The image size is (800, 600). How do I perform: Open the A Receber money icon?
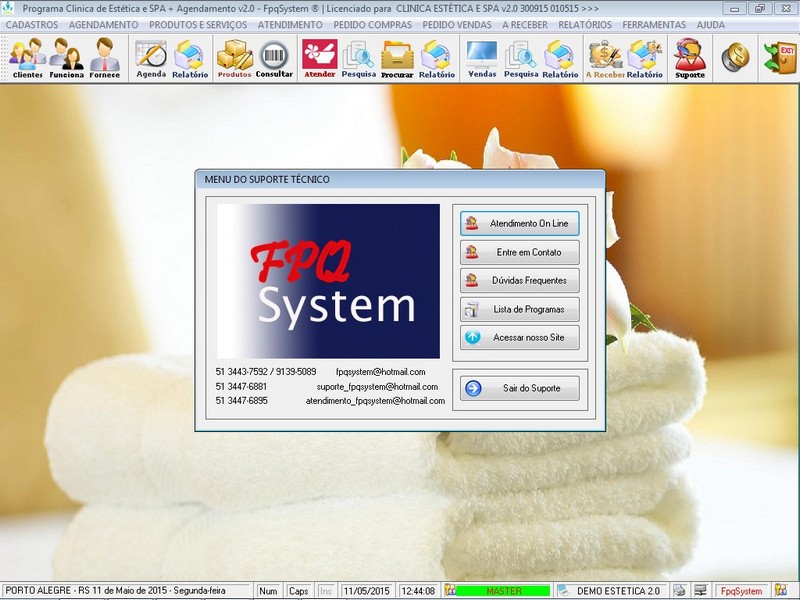click(x=605, y=58)
